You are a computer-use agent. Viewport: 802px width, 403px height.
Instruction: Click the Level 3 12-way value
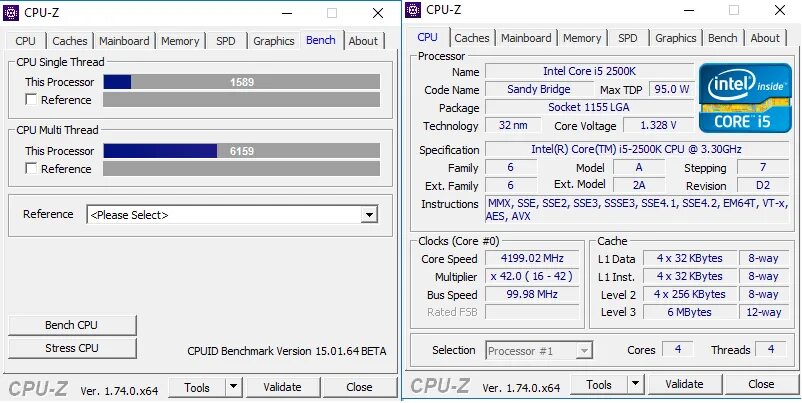click(x=764, y=312)
